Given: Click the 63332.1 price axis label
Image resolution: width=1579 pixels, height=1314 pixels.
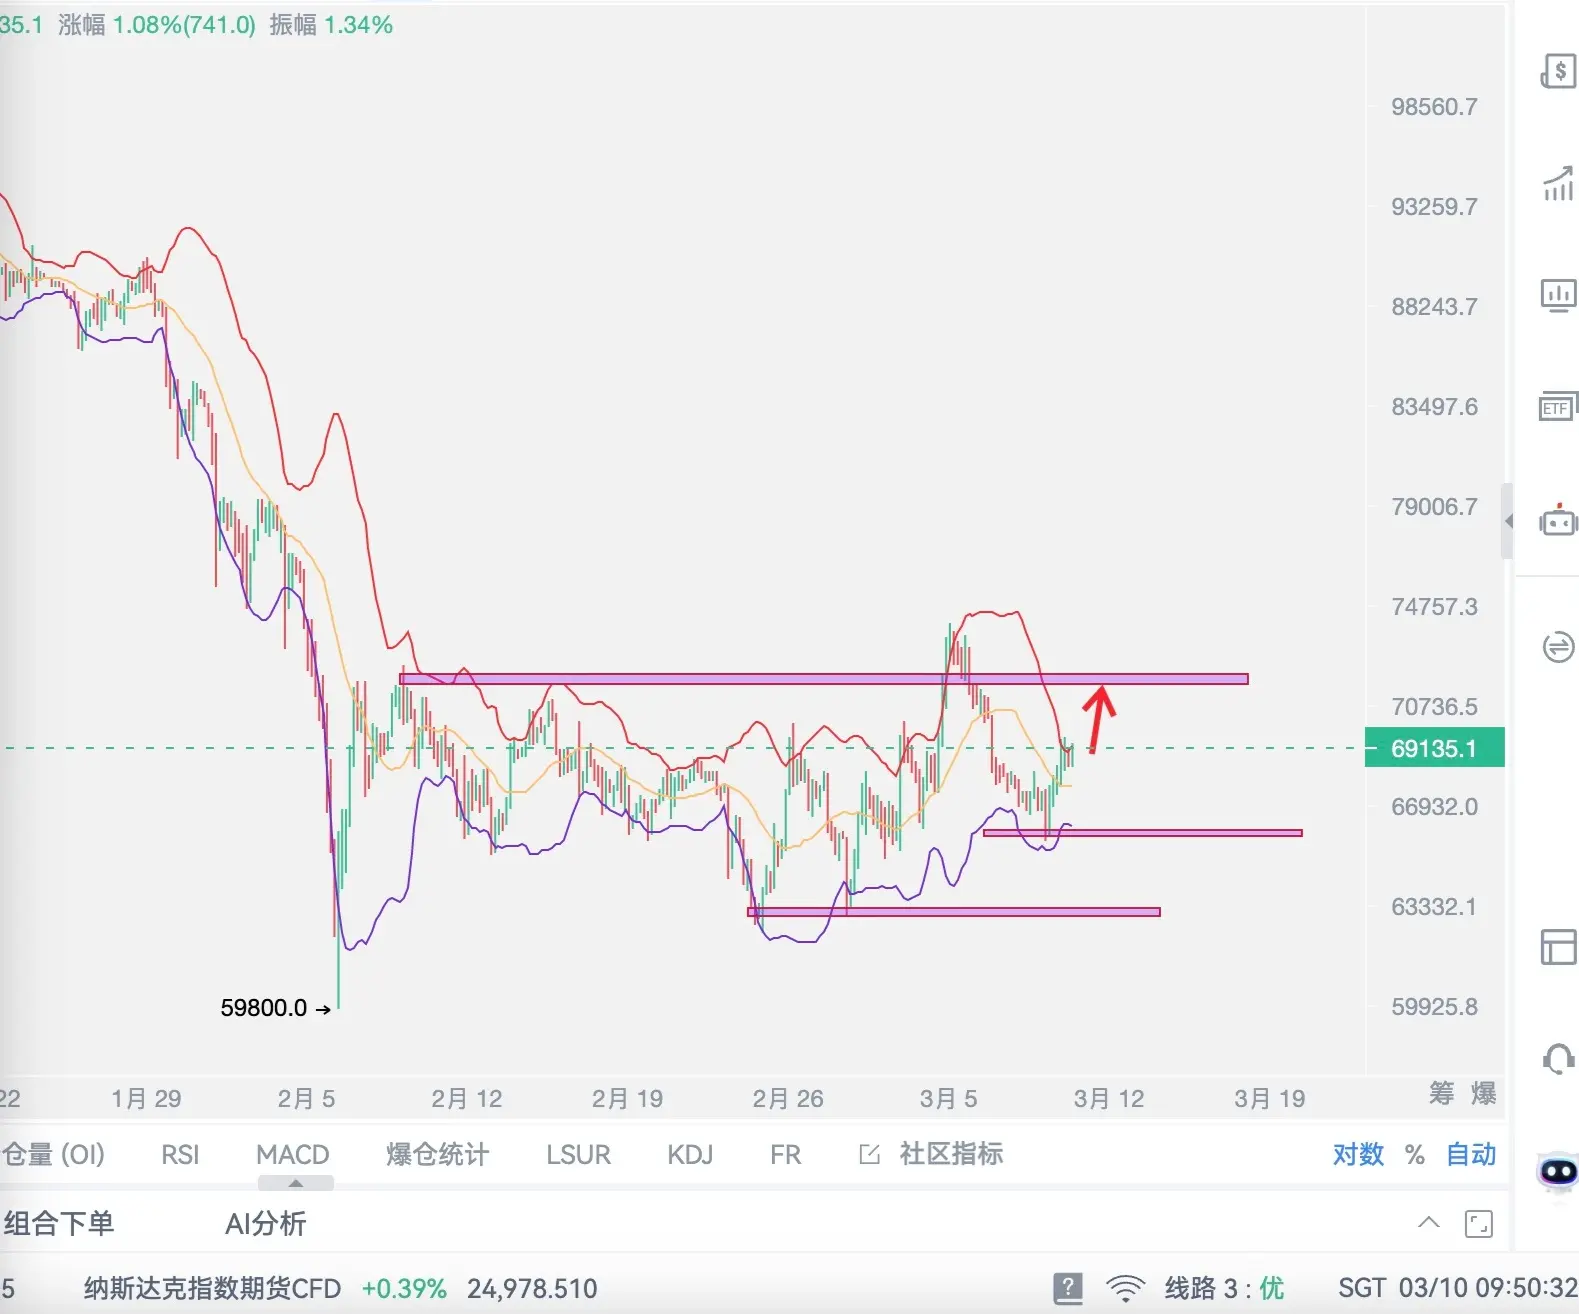Looking at the screenshot, I should pos(1434,907).
